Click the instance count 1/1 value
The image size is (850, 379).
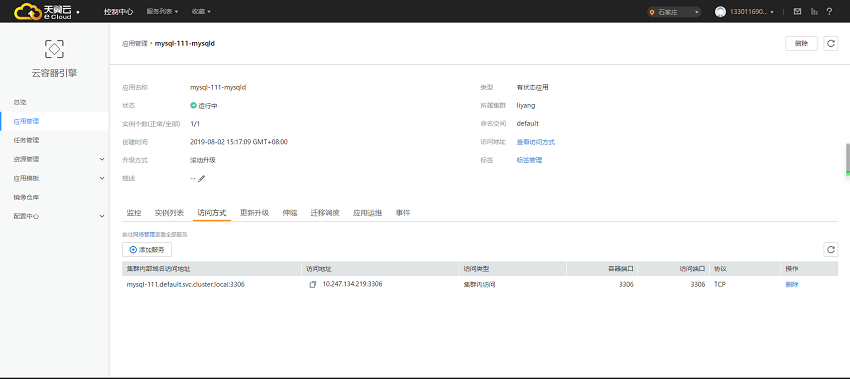[x=195, y=124]
